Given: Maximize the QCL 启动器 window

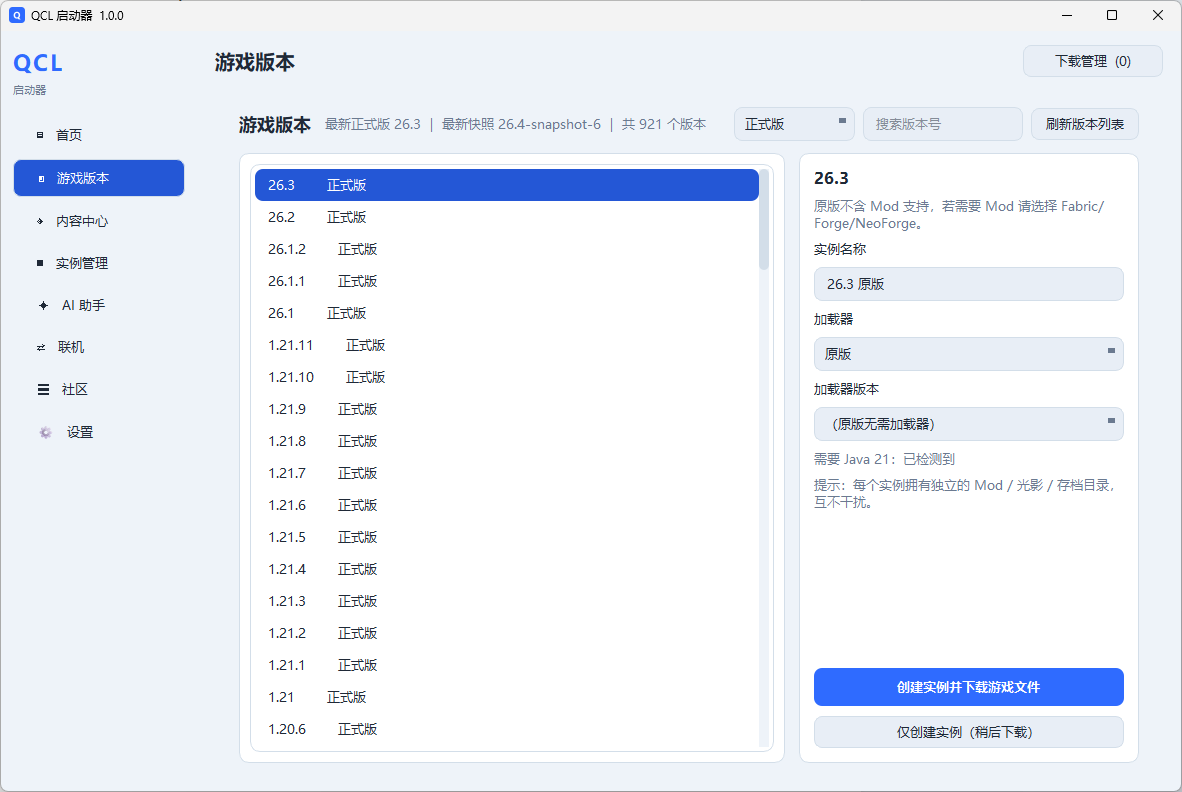Looking at the screenshot, I should pyautogui.click(x=1112, y=15).
